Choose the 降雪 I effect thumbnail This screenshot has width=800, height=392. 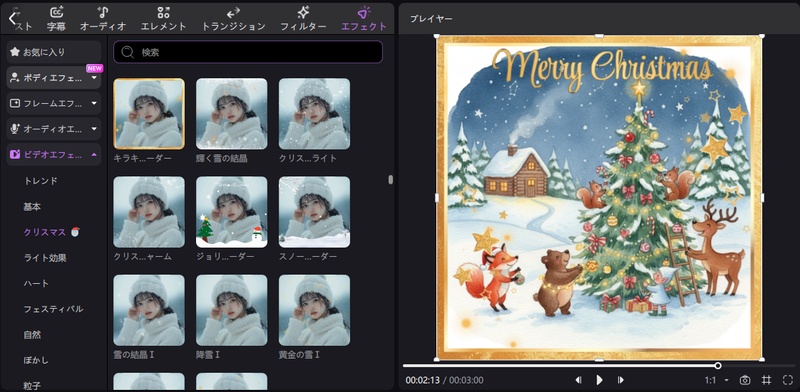pyautogui.click(x=232, y=310)
